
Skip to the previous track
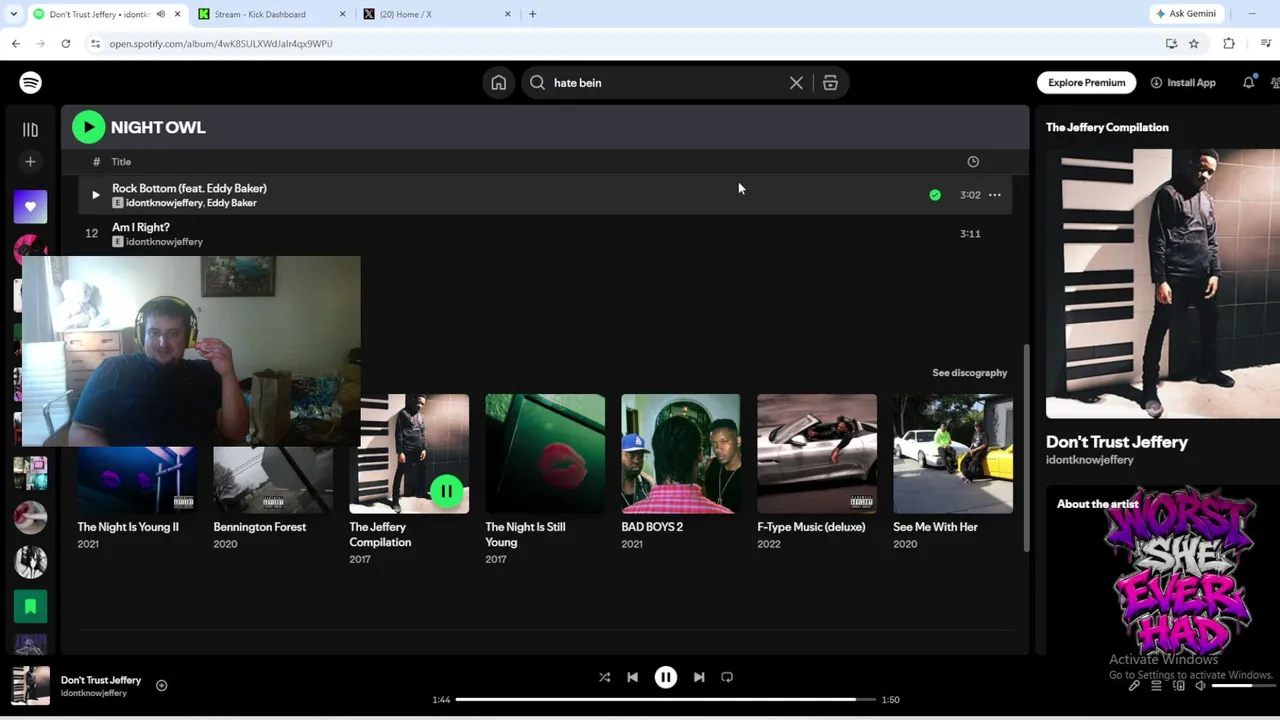coord(632,677)
